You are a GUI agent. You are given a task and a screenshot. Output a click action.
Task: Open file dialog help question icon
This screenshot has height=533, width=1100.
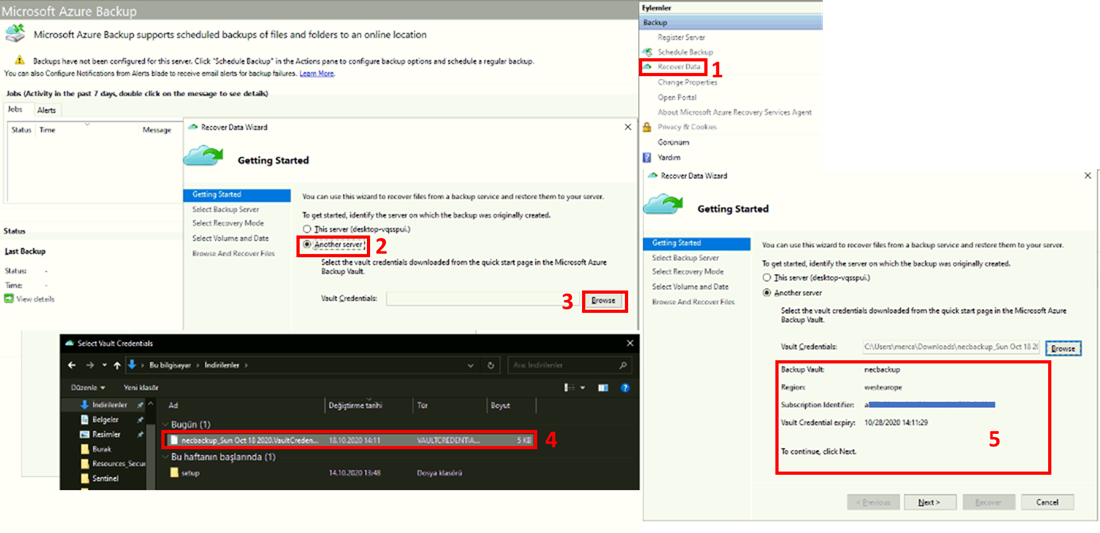coord(625,387)
